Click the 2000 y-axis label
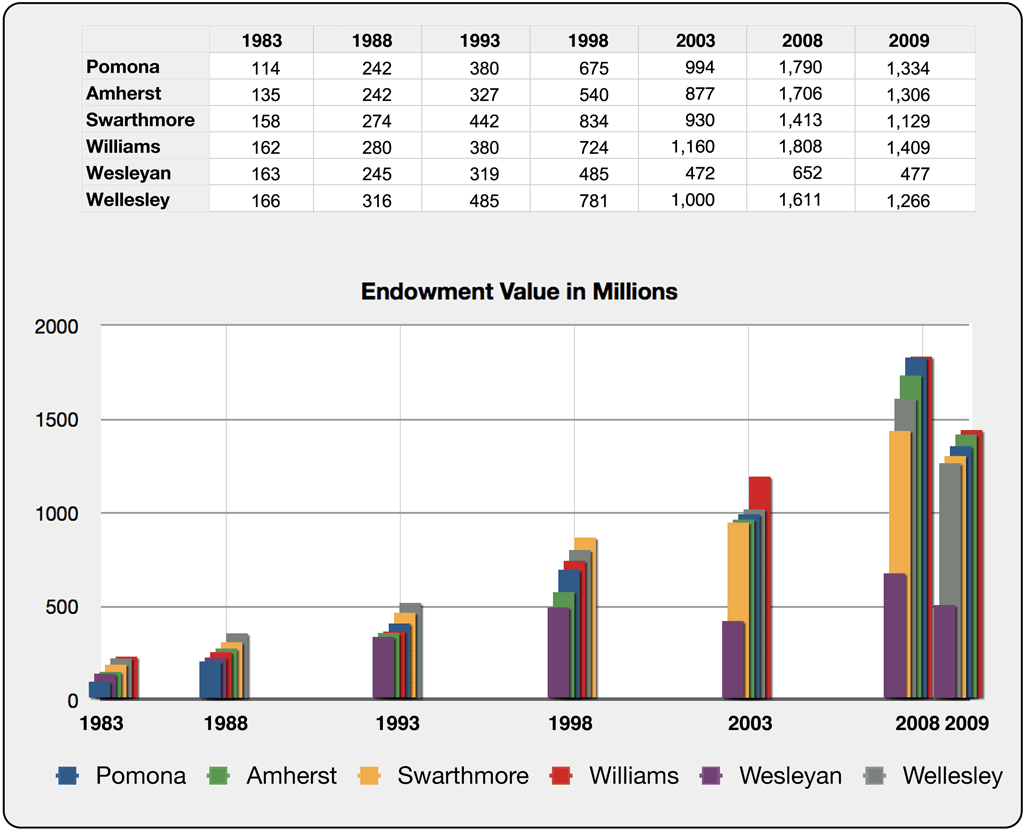The width and height of the screenshot is (1024, 831). coord(56,327)
